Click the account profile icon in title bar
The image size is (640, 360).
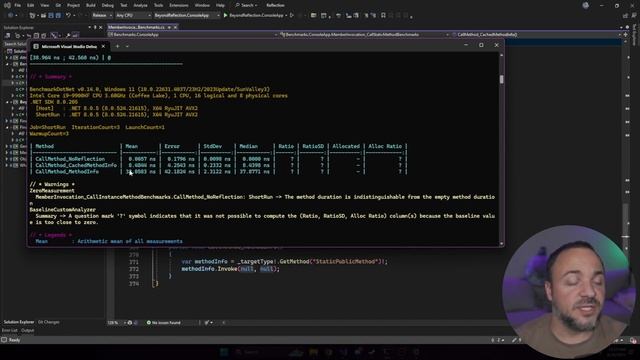click(585, 5)
